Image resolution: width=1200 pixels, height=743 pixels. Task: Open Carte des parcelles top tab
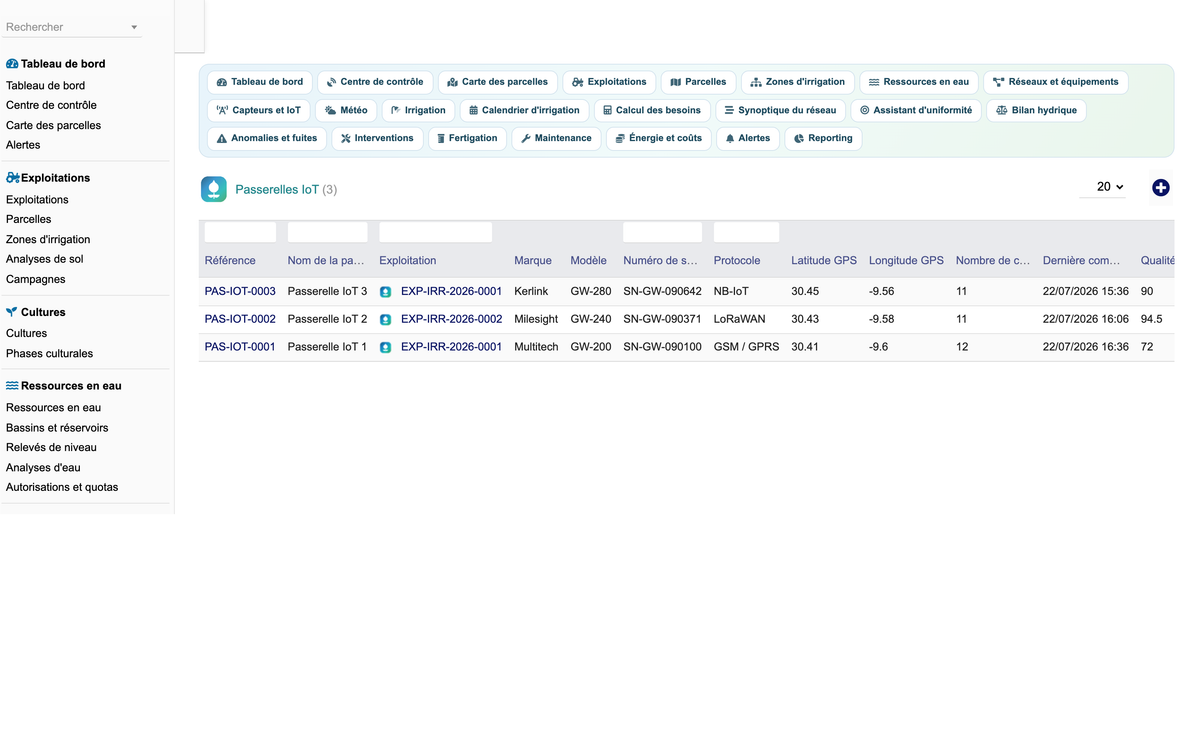click(x=497, y=82)
